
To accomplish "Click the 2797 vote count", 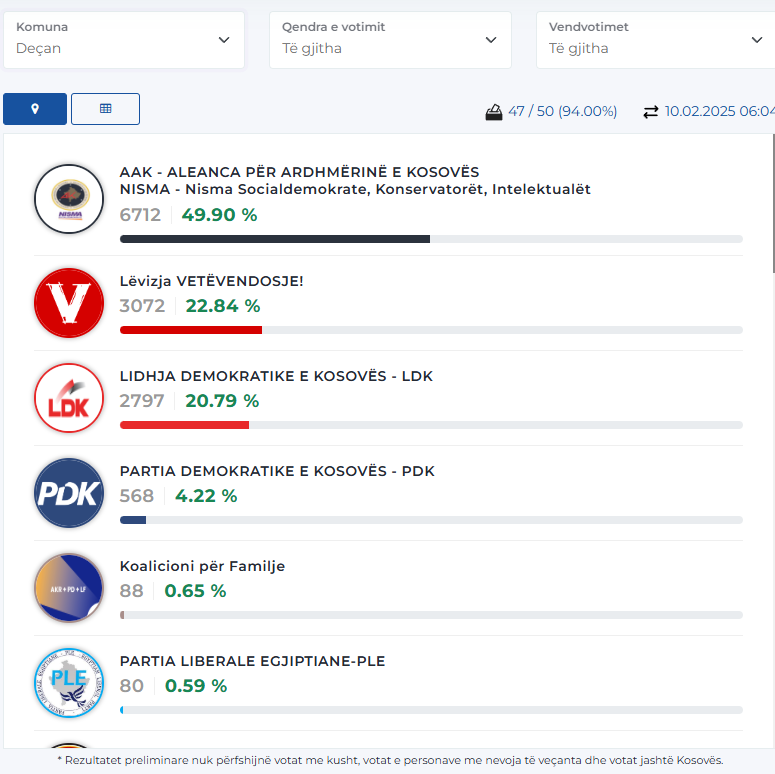I will (x=142, y=401).
